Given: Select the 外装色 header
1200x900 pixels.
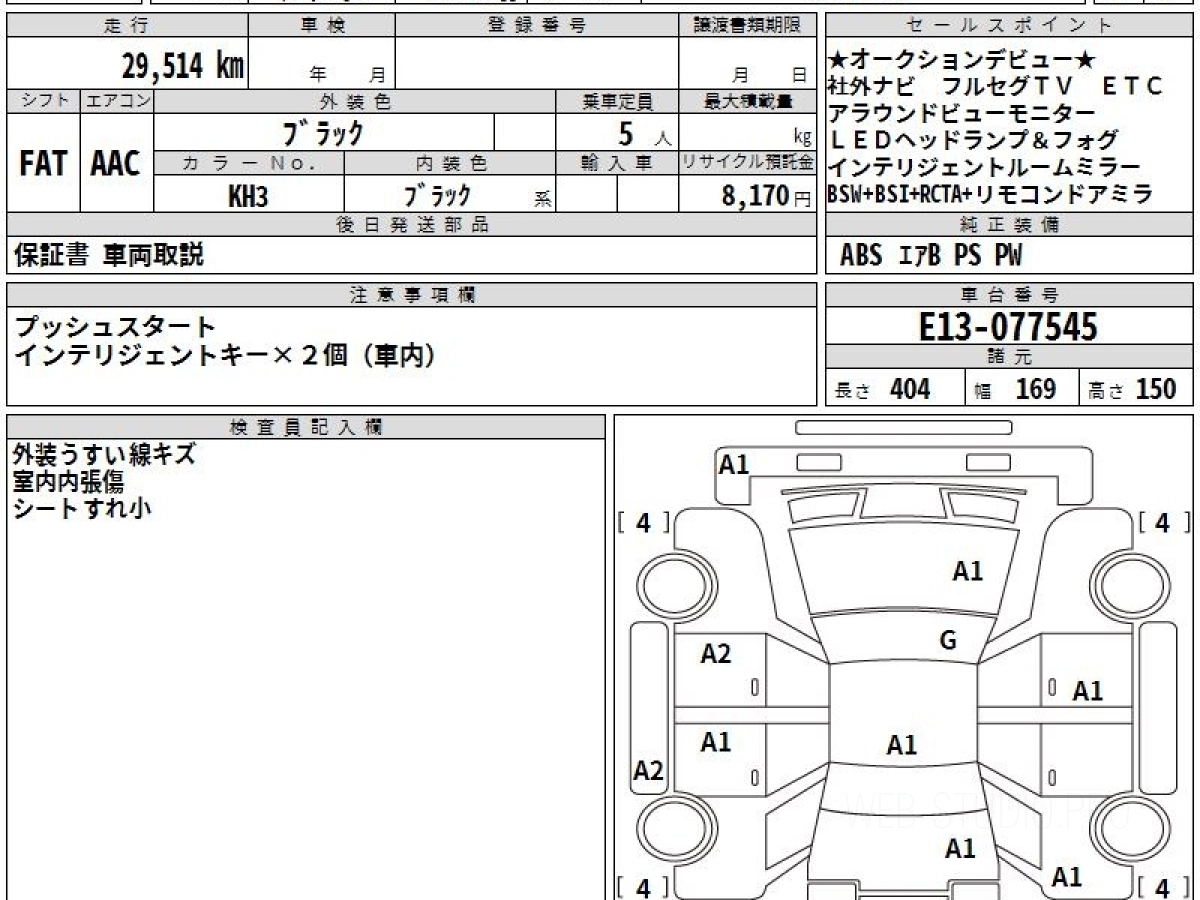Looking at the screenshot, I should (x=355, y=101).
